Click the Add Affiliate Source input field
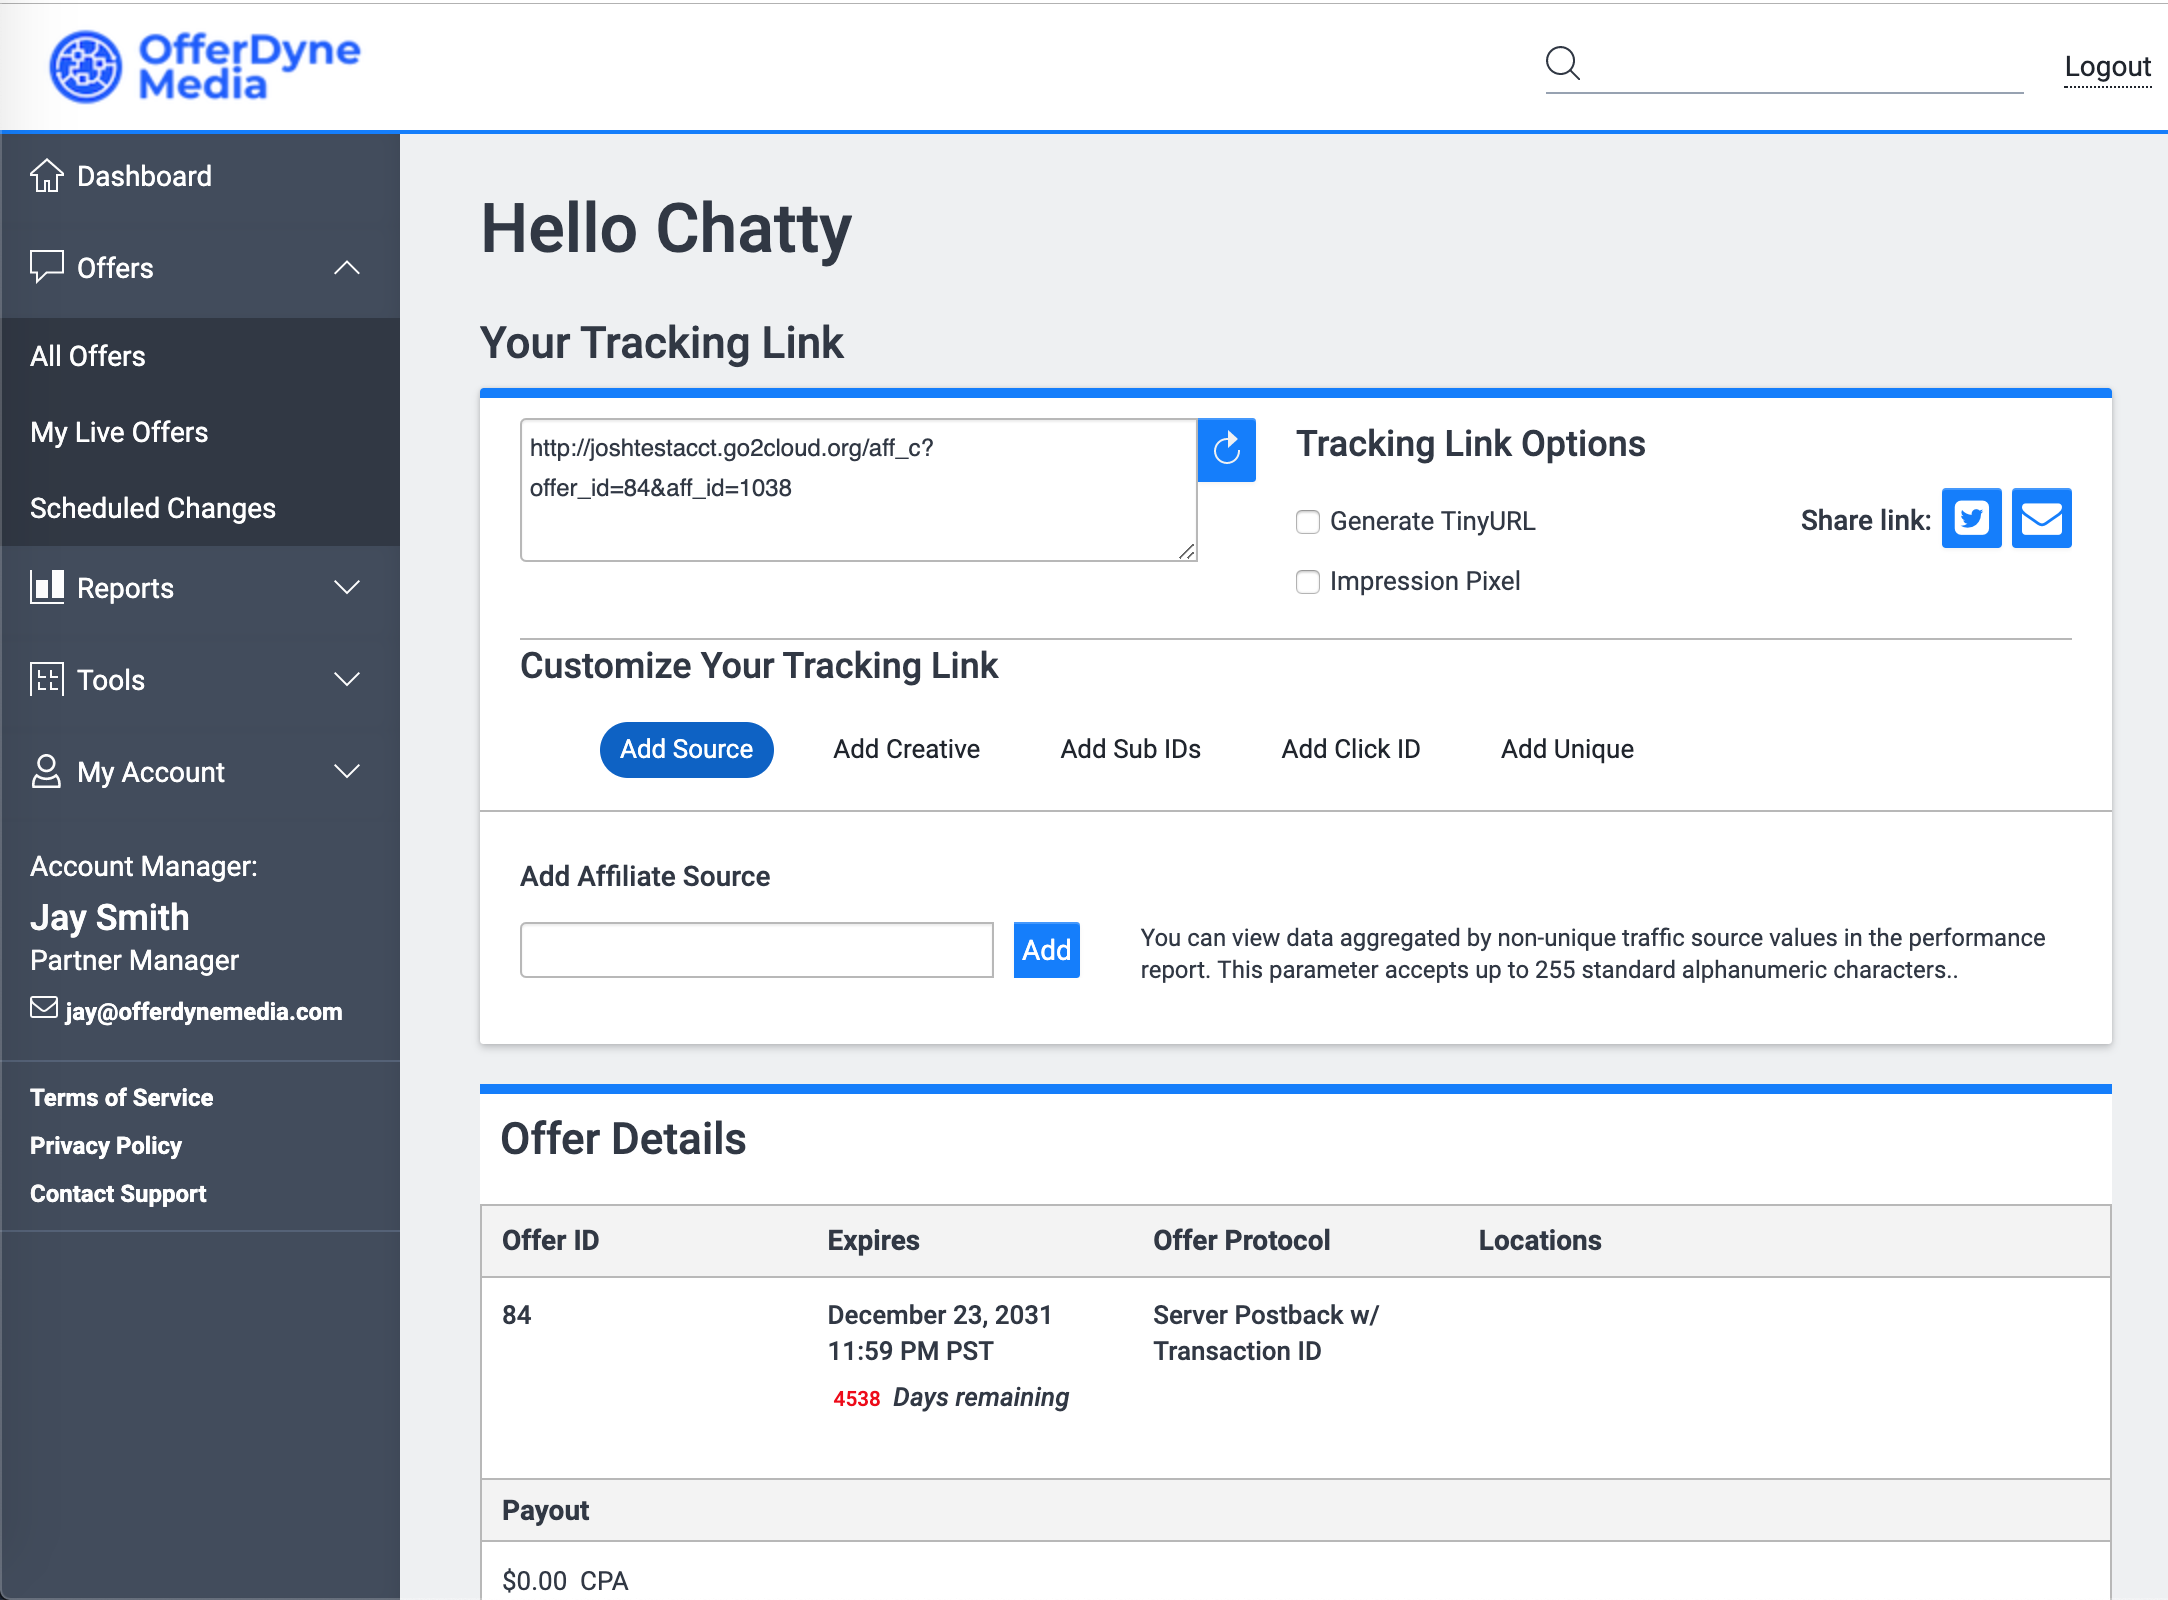This screenshot has height=1600, width=2168. coord(756,949)
